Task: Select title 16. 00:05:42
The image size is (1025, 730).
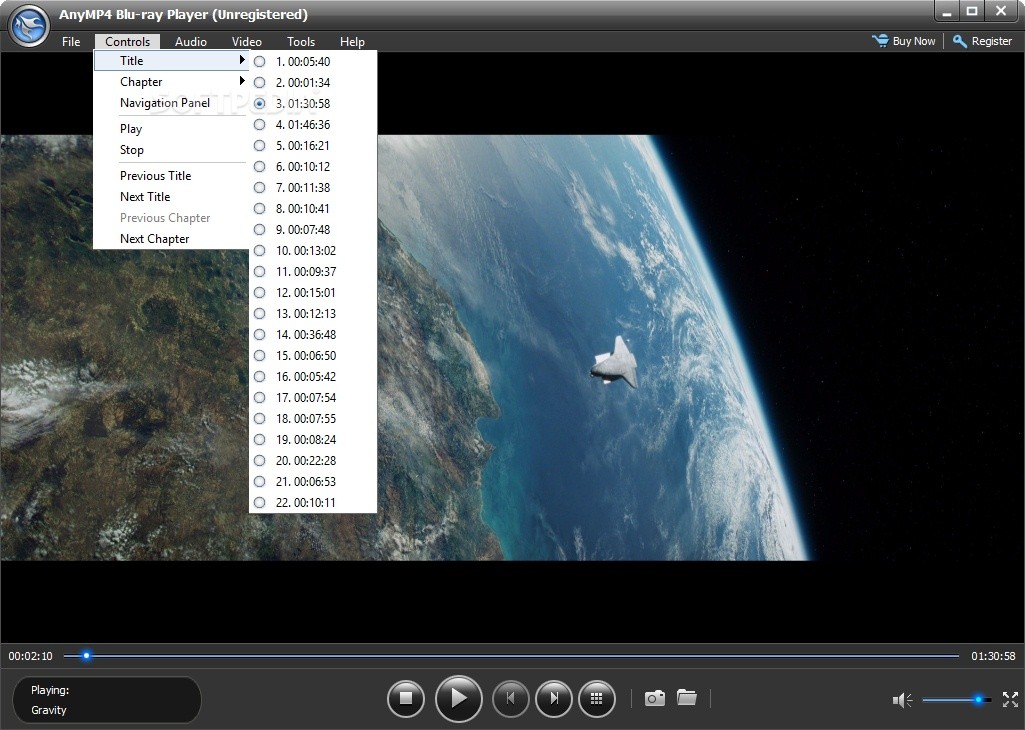Action: (312, 376)
